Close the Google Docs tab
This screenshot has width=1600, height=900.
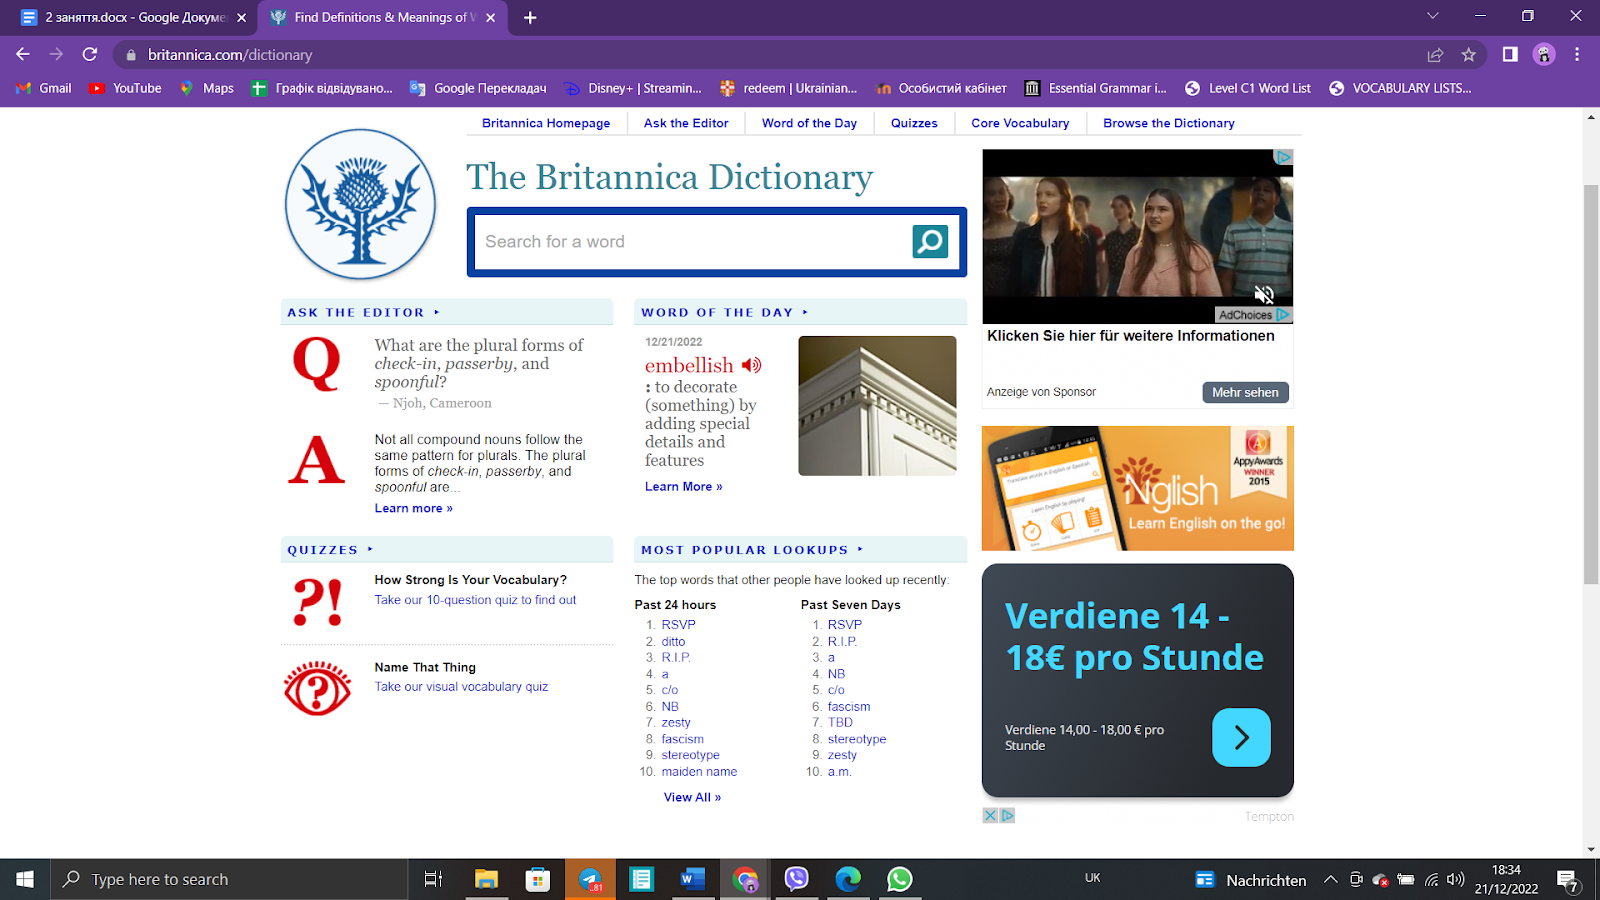coord(241,17)
